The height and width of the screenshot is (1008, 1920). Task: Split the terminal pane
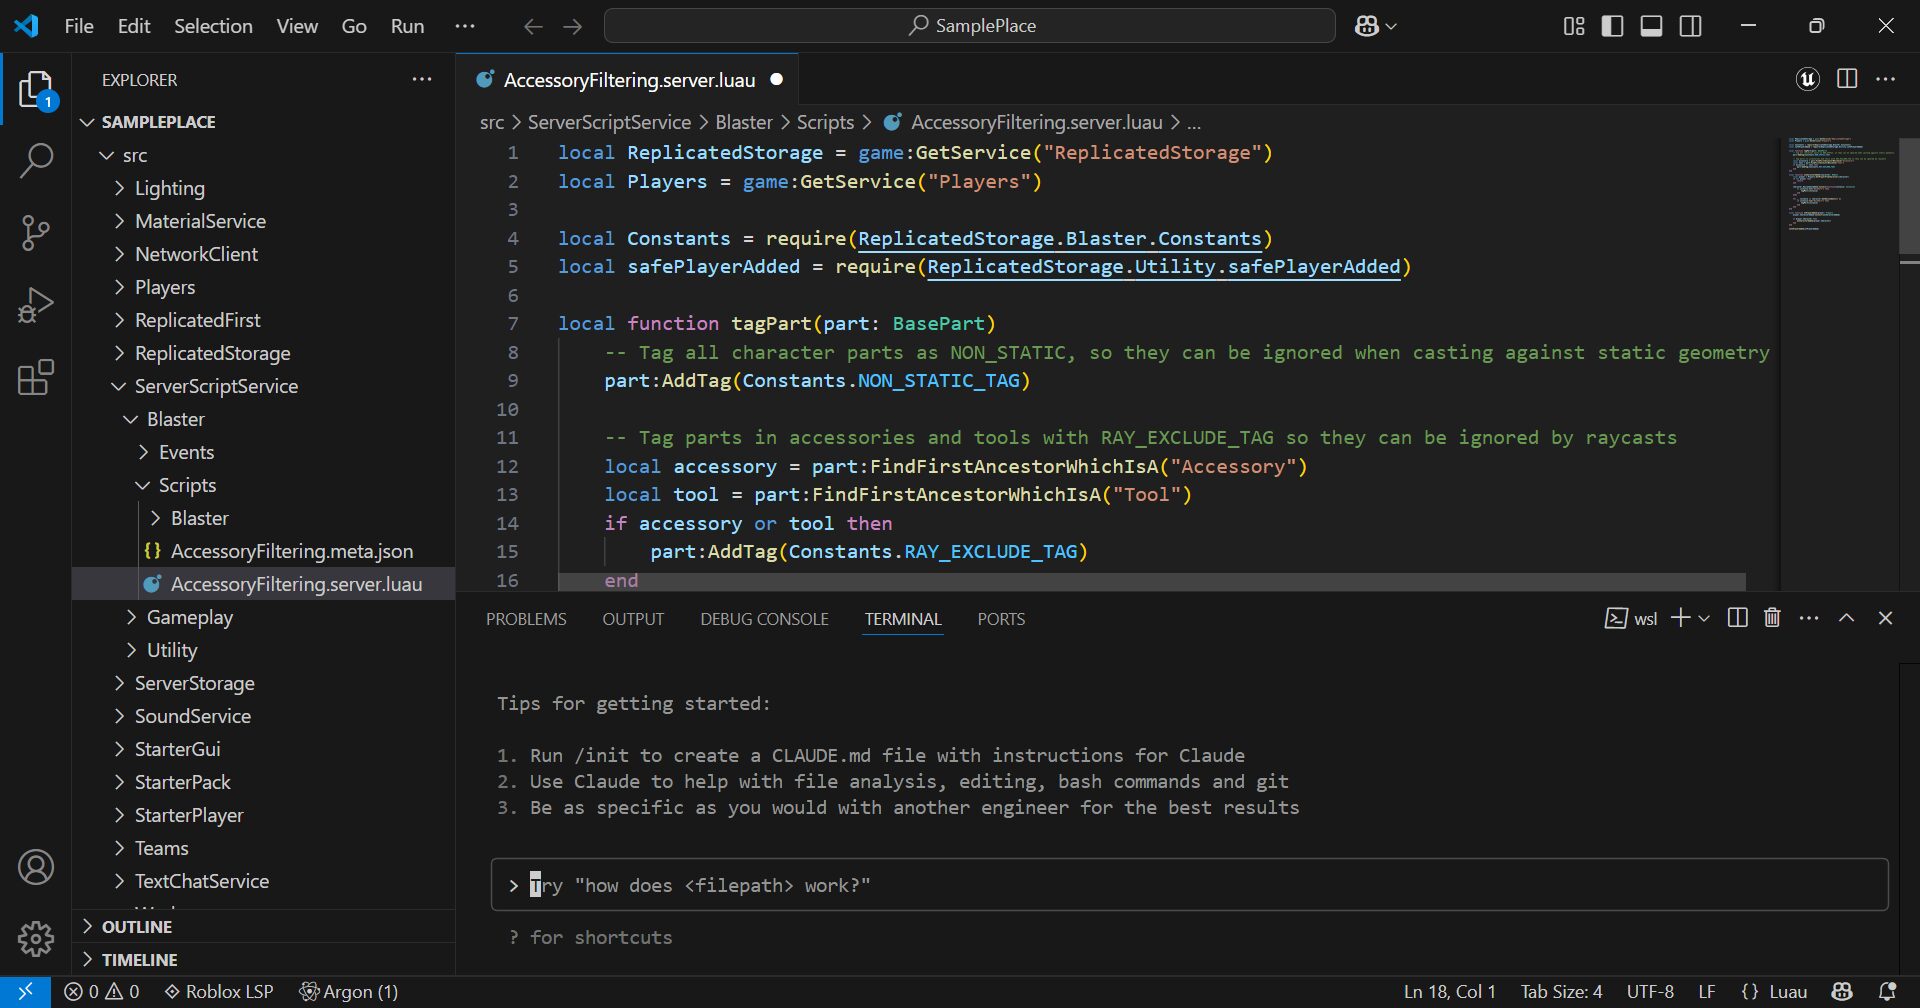point(1738,618)
